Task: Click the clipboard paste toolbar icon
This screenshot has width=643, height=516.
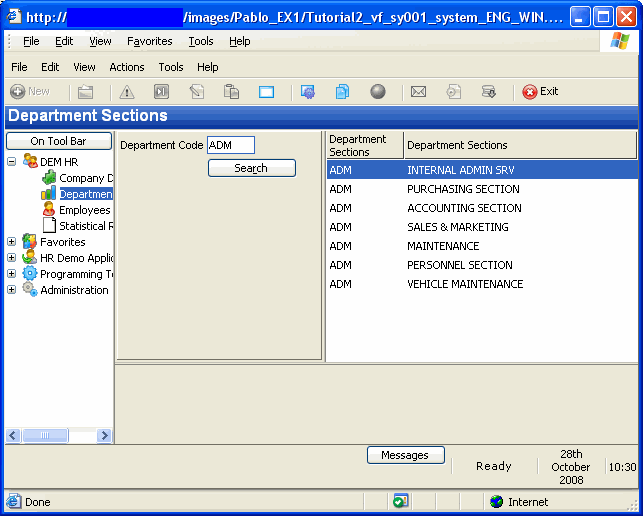Action: pyautogui.click(x=231, y=91)
